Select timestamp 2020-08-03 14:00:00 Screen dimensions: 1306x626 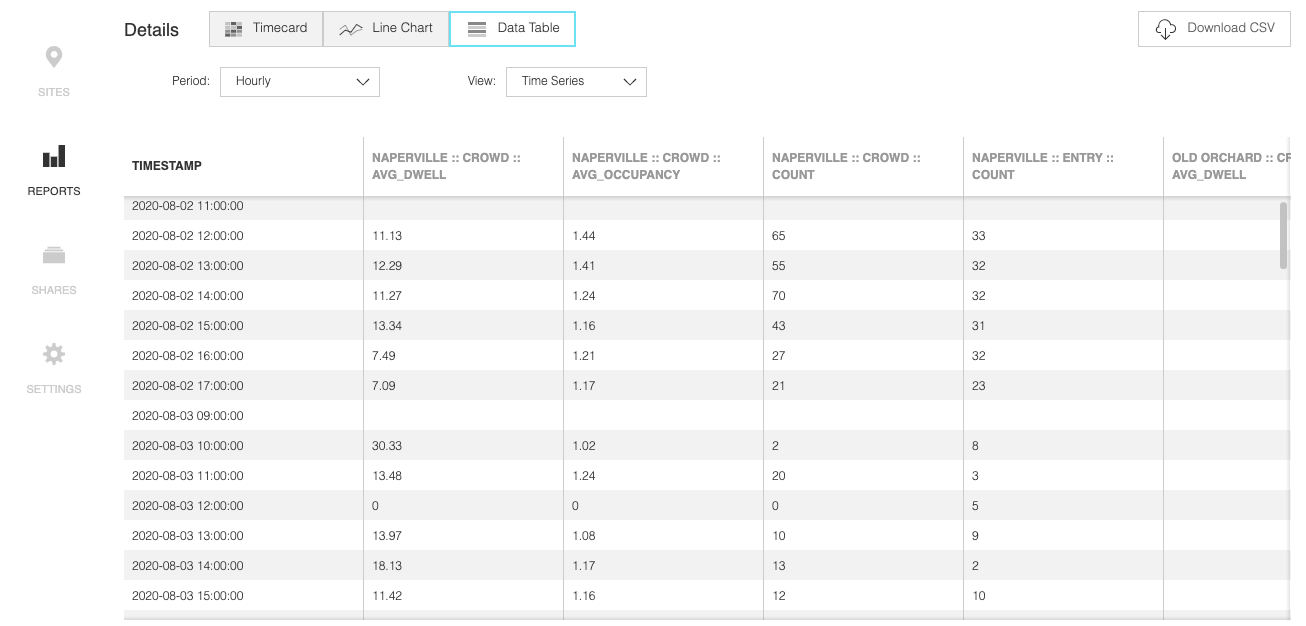click(x=188, y=566)
